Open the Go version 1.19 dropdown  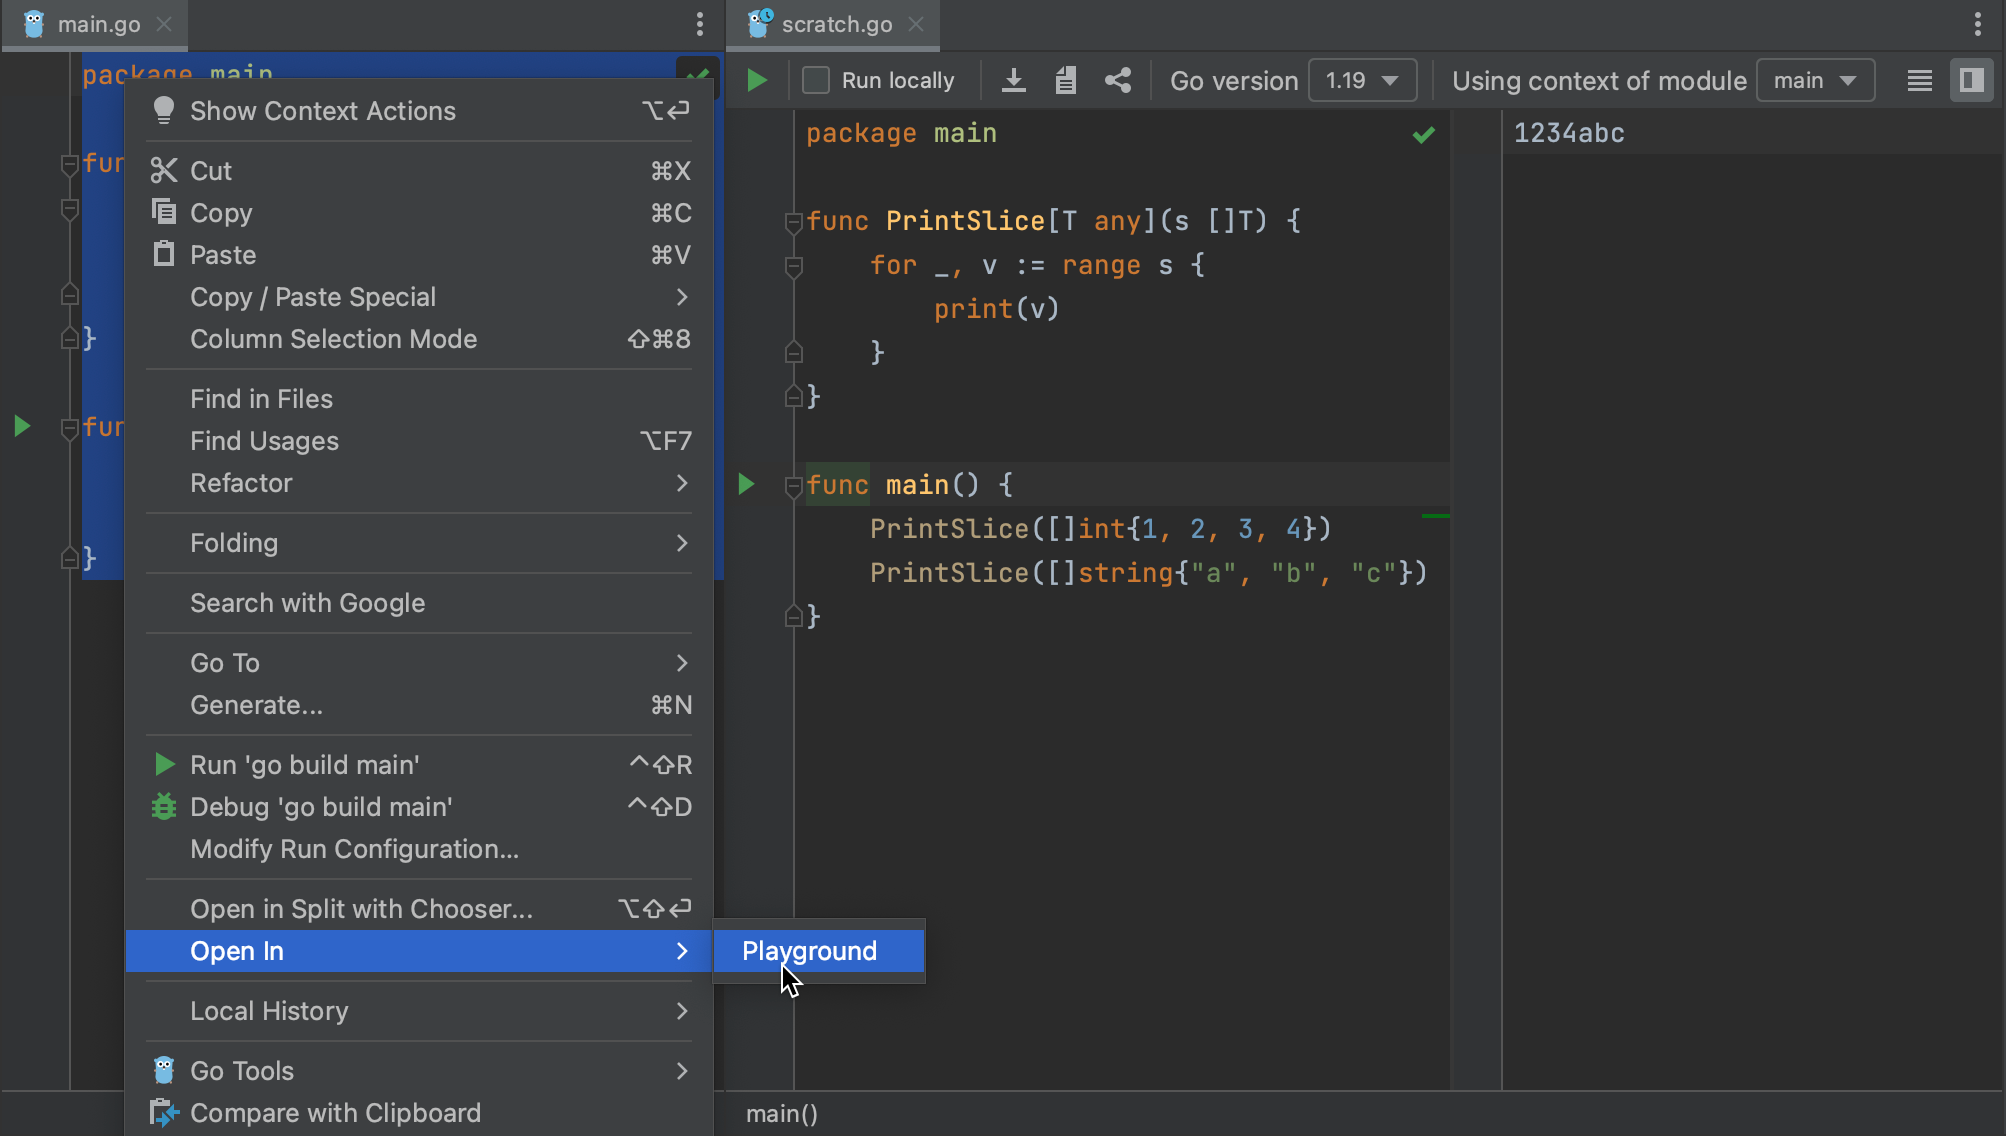click(1362, 80)
